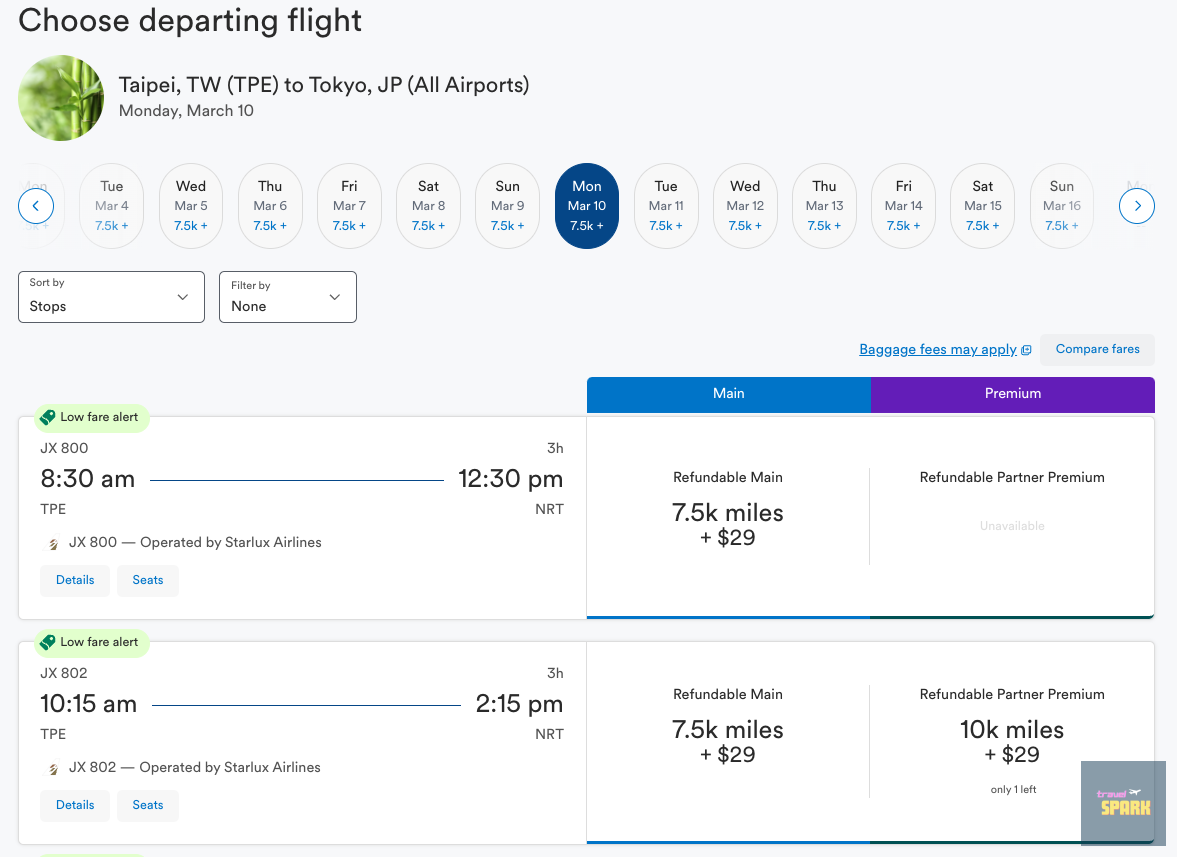Image resolution: width=1177 pixels, height=857 pixels.
Task: Open the Filter by None dropdown
Action: tap(287, 297)
